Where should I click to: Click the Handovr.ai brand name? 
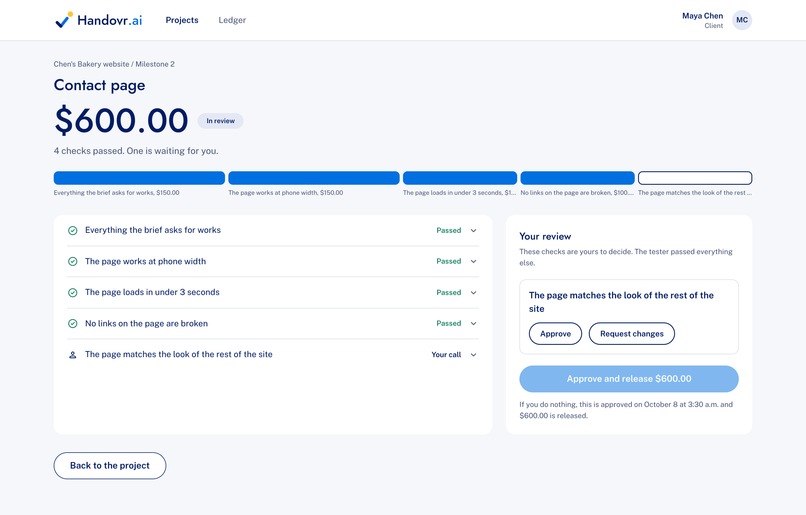coord(109,20)
